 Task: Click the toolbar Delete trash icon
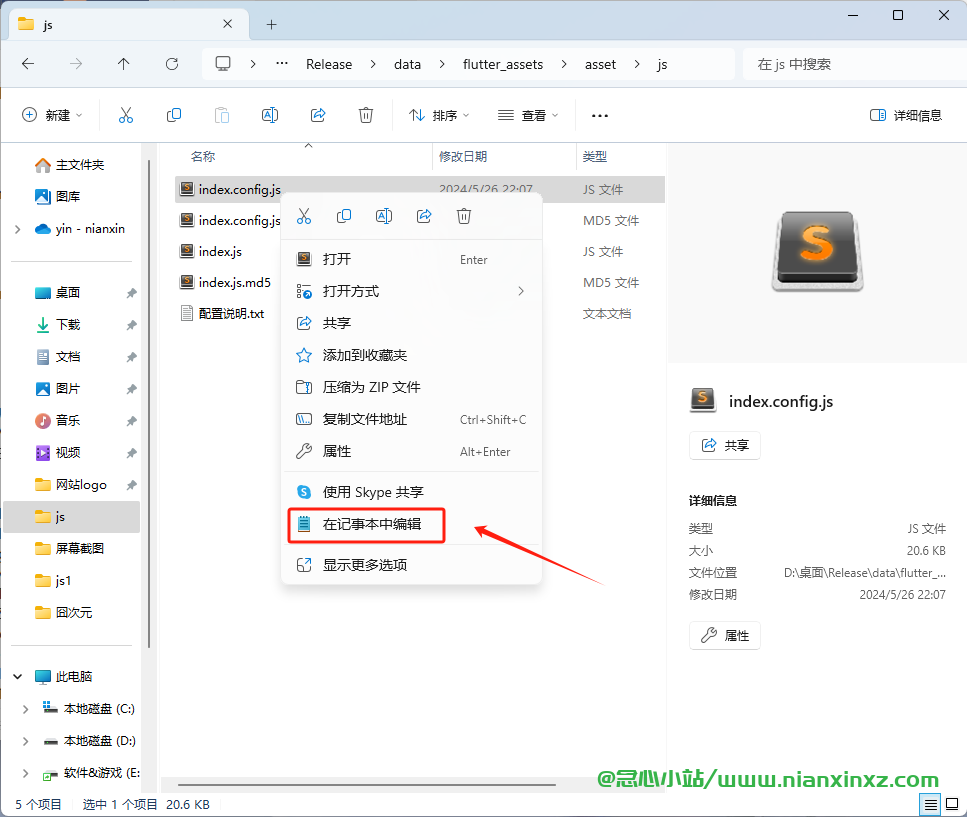[x=366, y=115]
